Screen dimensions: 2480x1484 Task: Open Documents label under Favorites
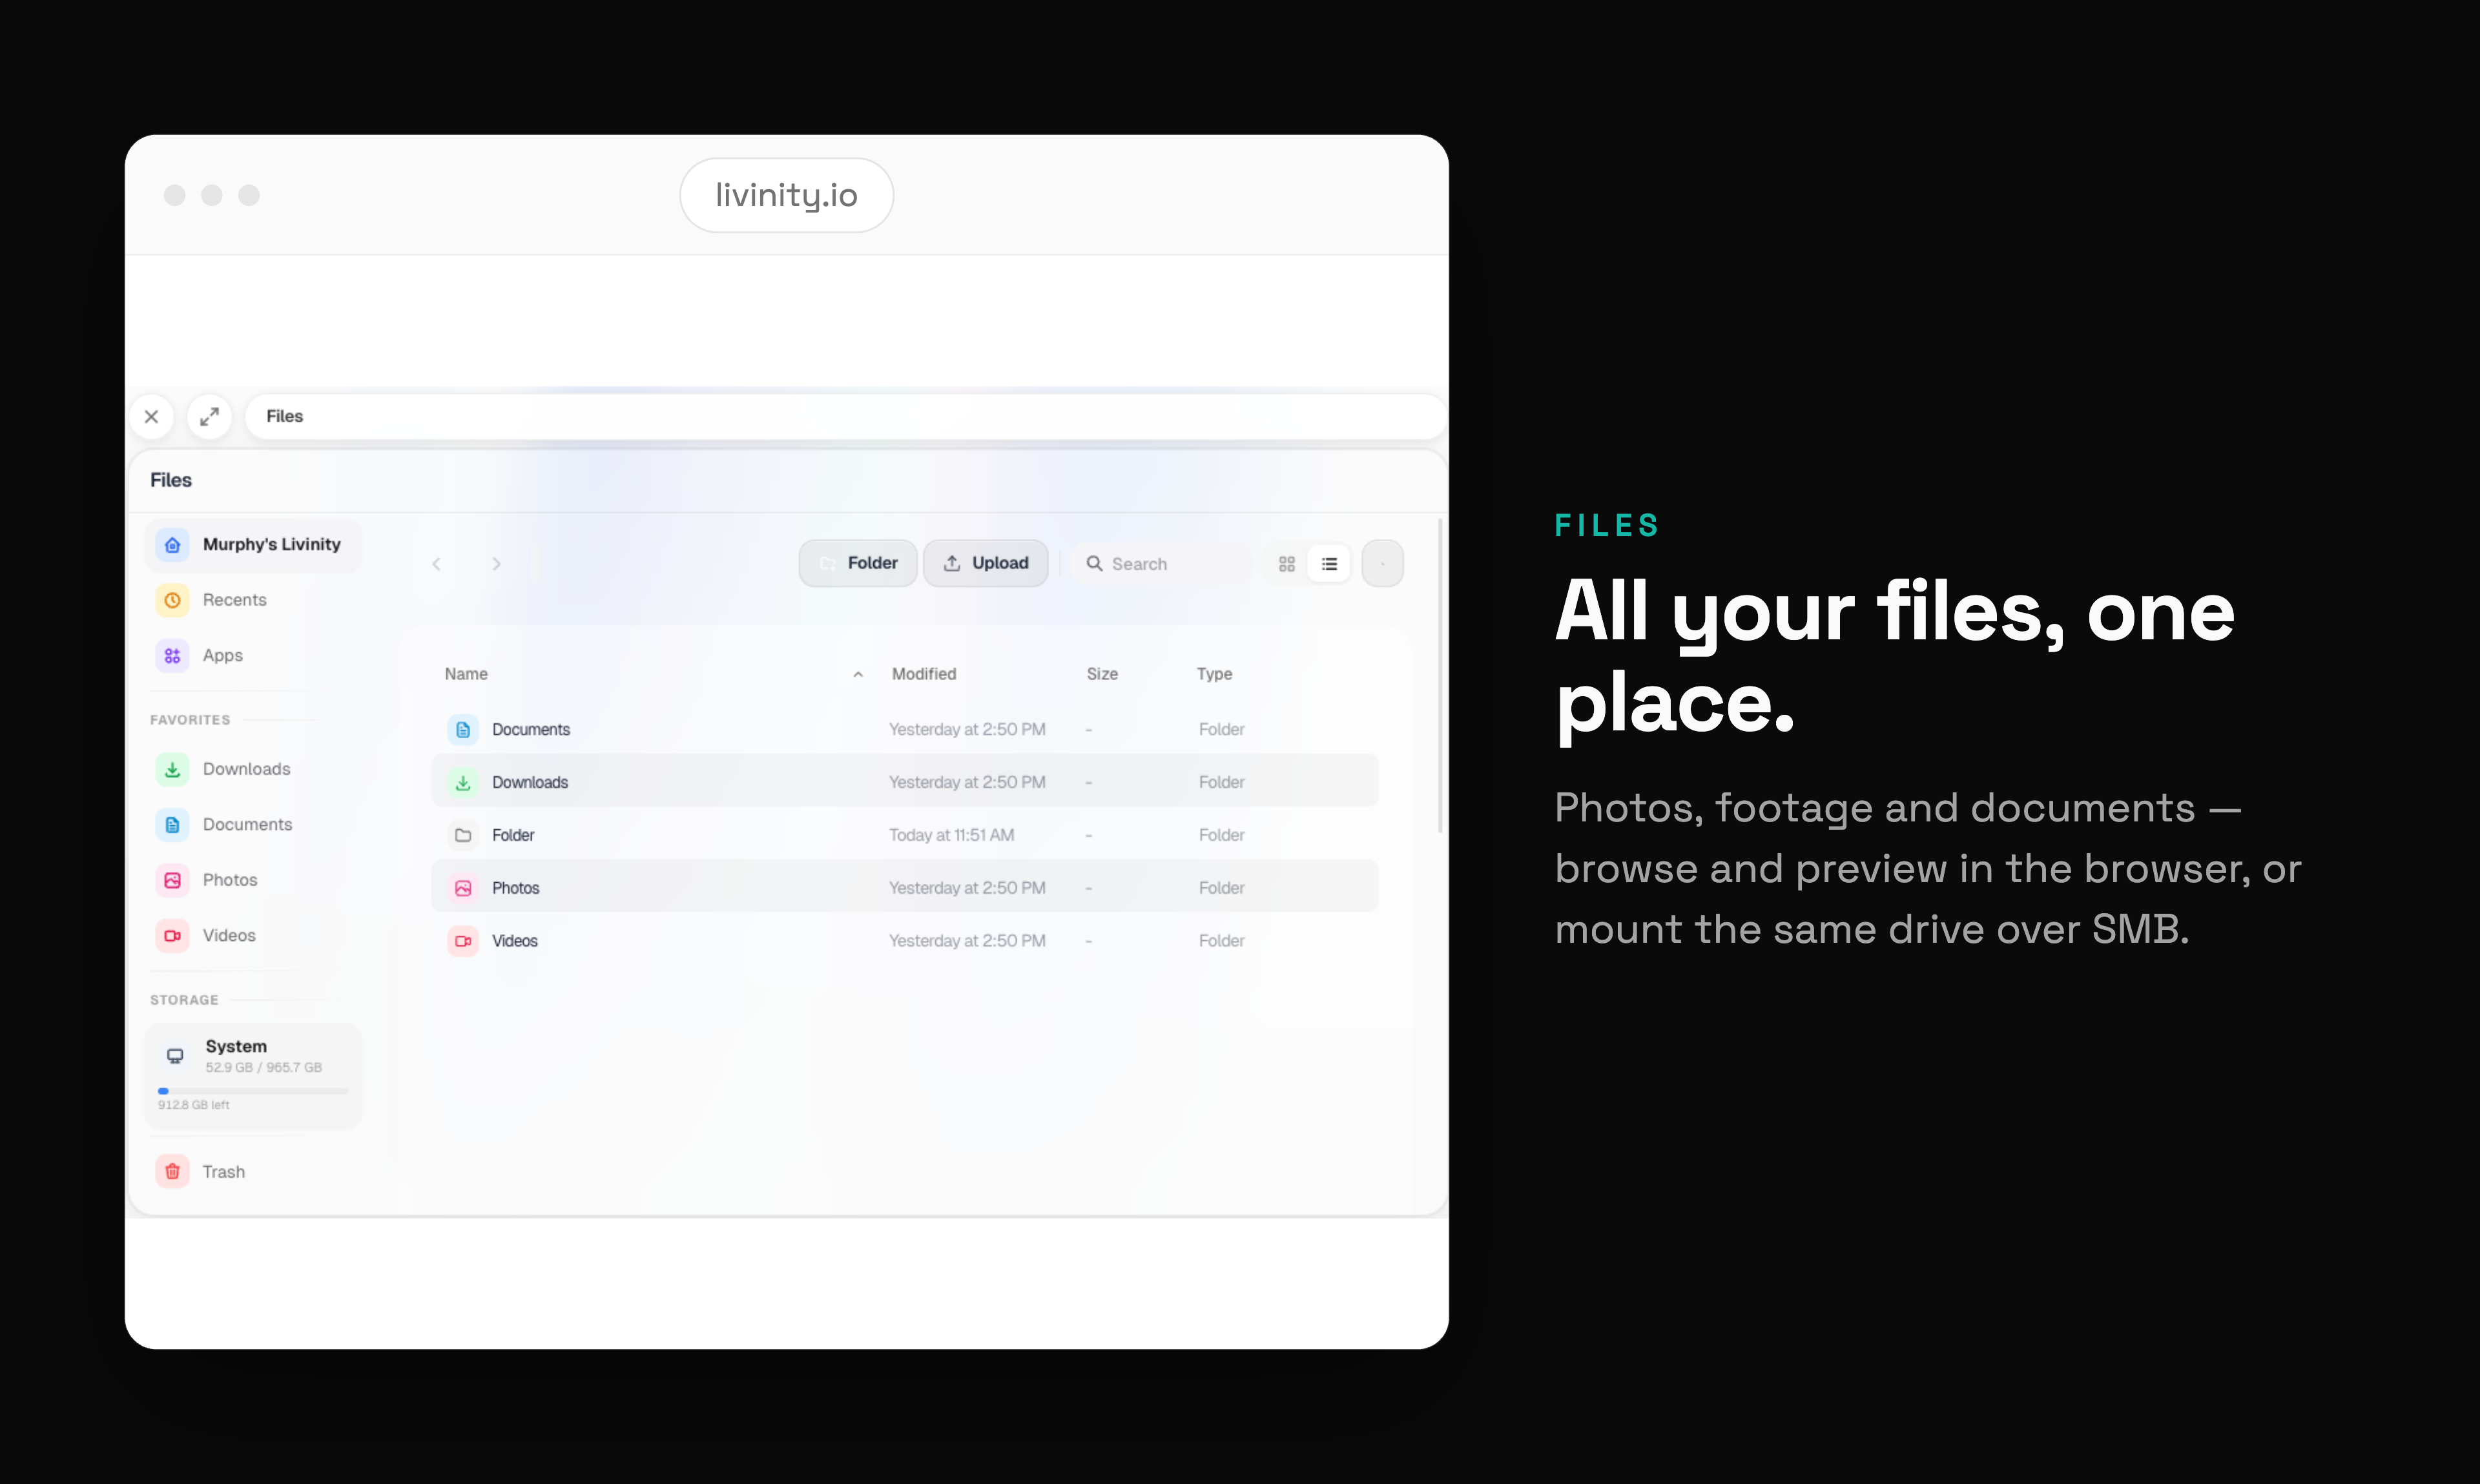coord(248,825)
